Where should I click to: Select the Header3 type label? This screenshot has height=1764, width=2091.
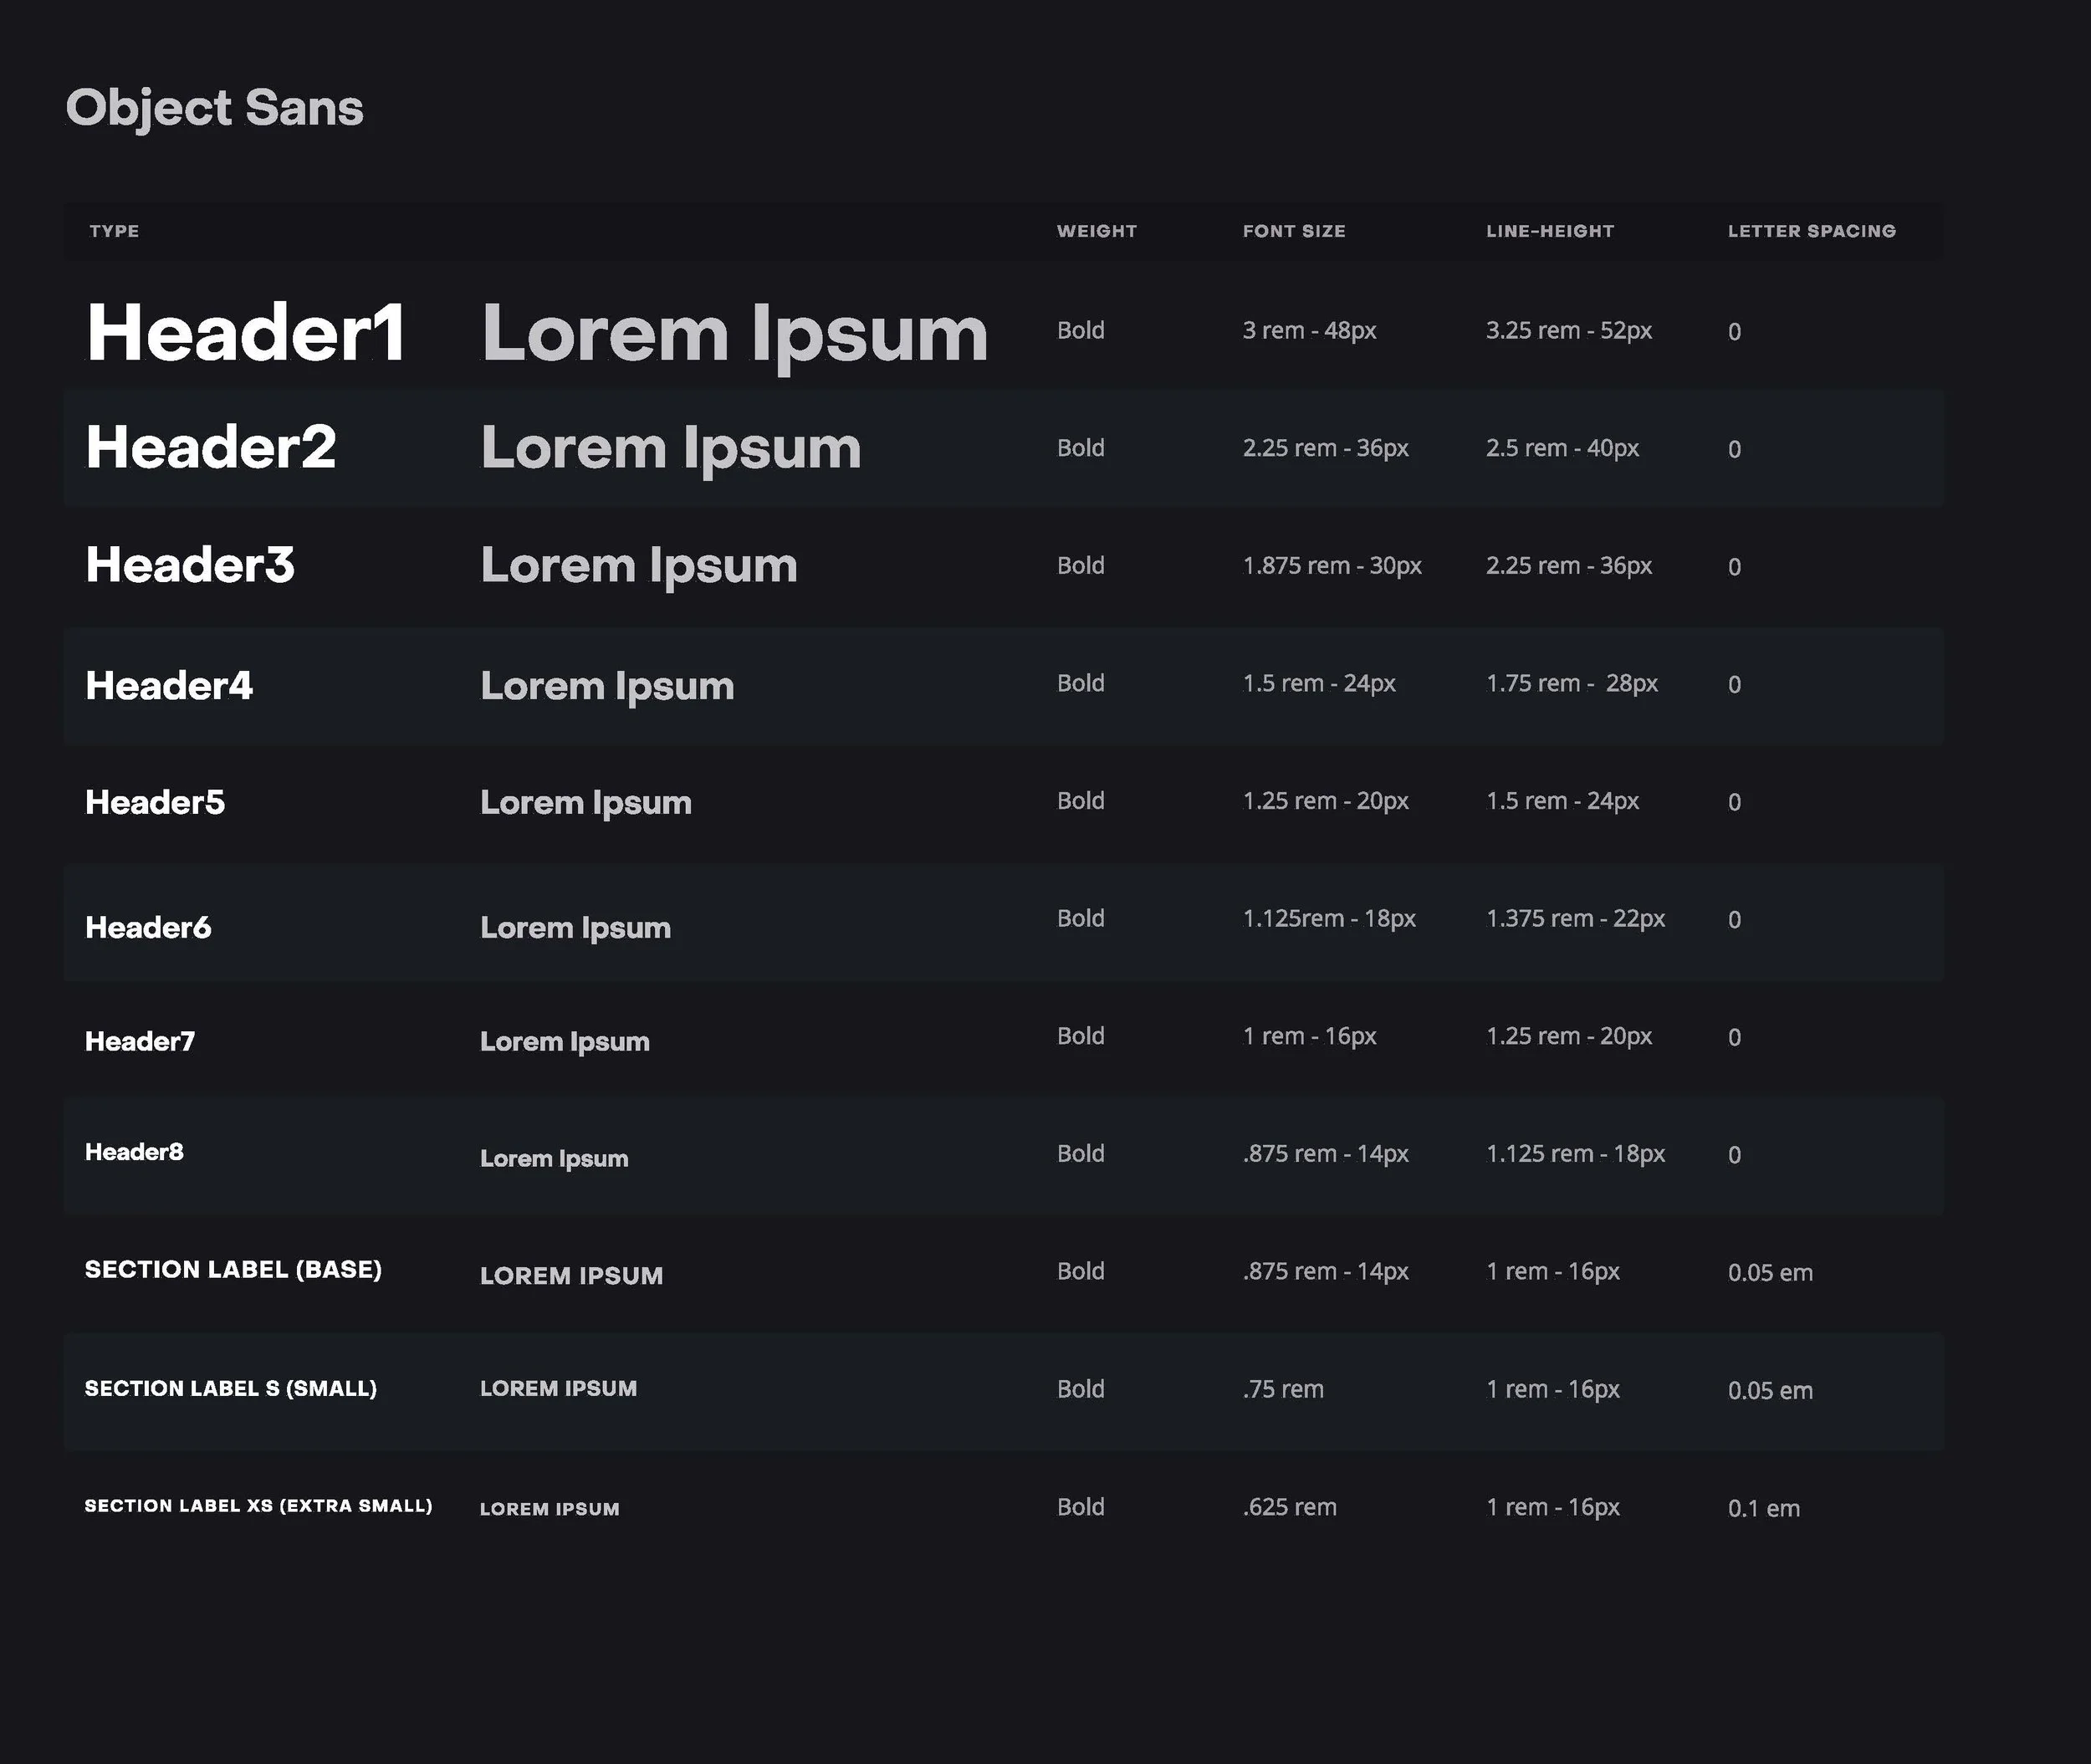[x=190, y=565]
